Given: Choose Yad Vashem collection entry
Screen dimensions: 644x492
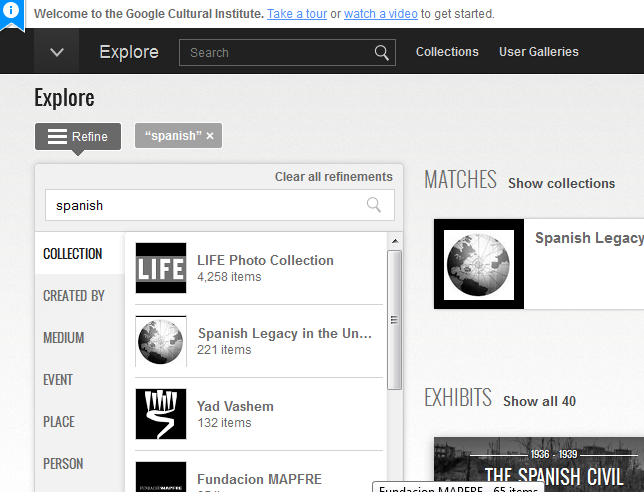Looking at the screenshot, I should pos(259,414).
